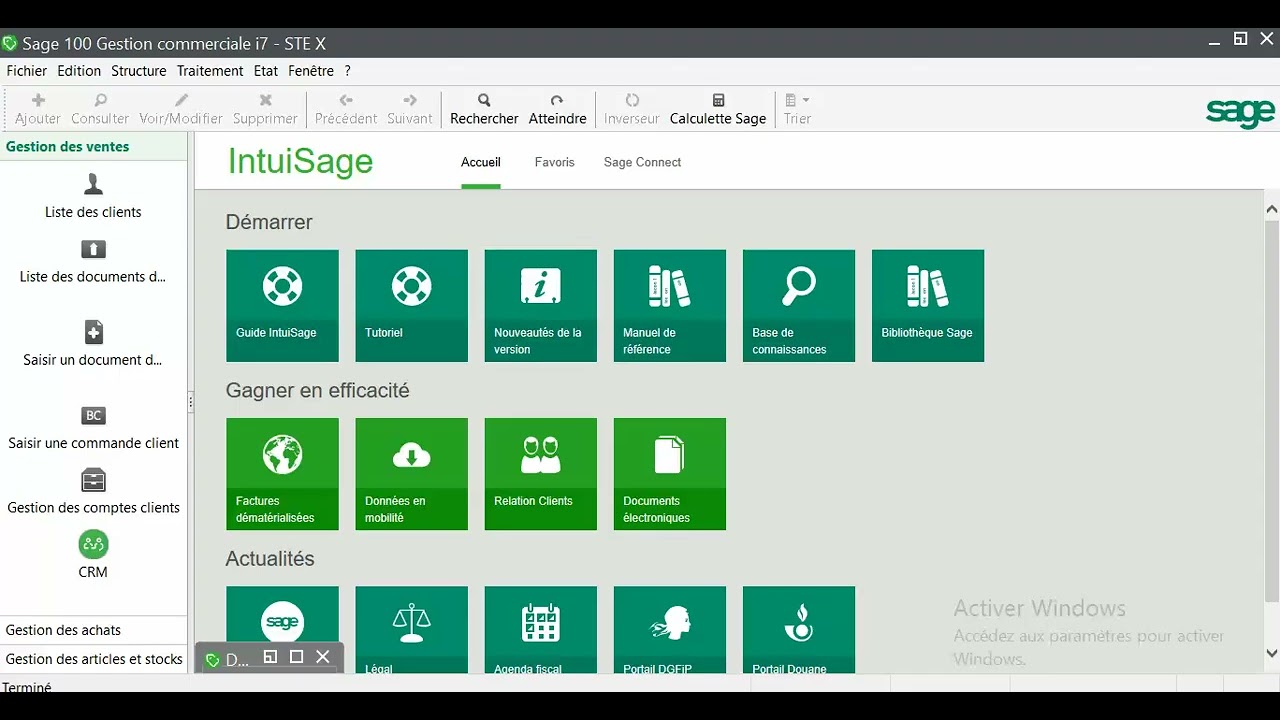Maximize the minimized D... window
The height and width of the screenshot is (720, 1280).
coord(296,657)
